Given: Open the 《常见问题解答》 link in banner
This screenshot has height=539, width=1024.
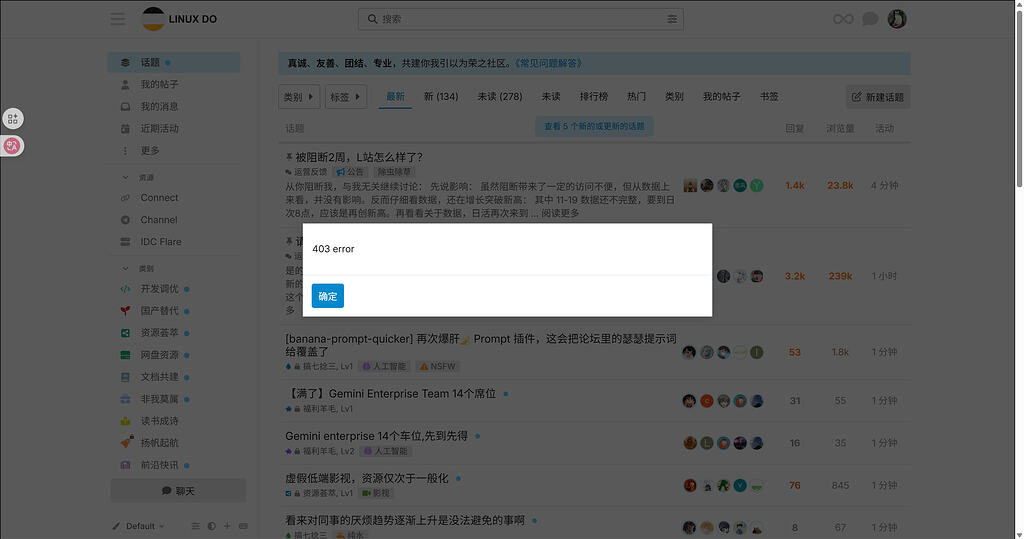Looking at the screenshot, I should [548, 63].
